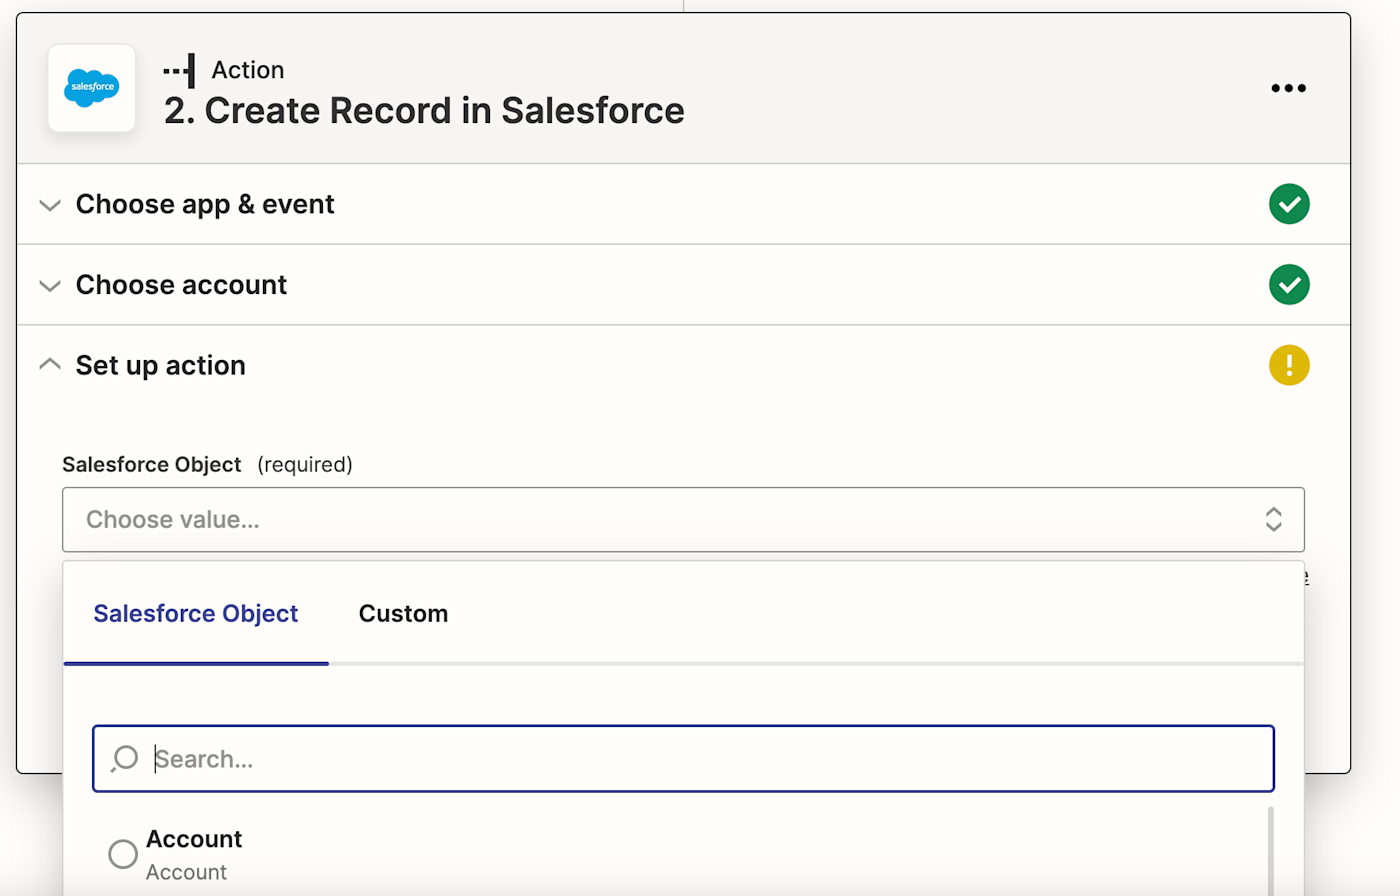This screenshot has height=896, width=1400.
Task: Select the Account radio button
Action: tap(123, 854)
